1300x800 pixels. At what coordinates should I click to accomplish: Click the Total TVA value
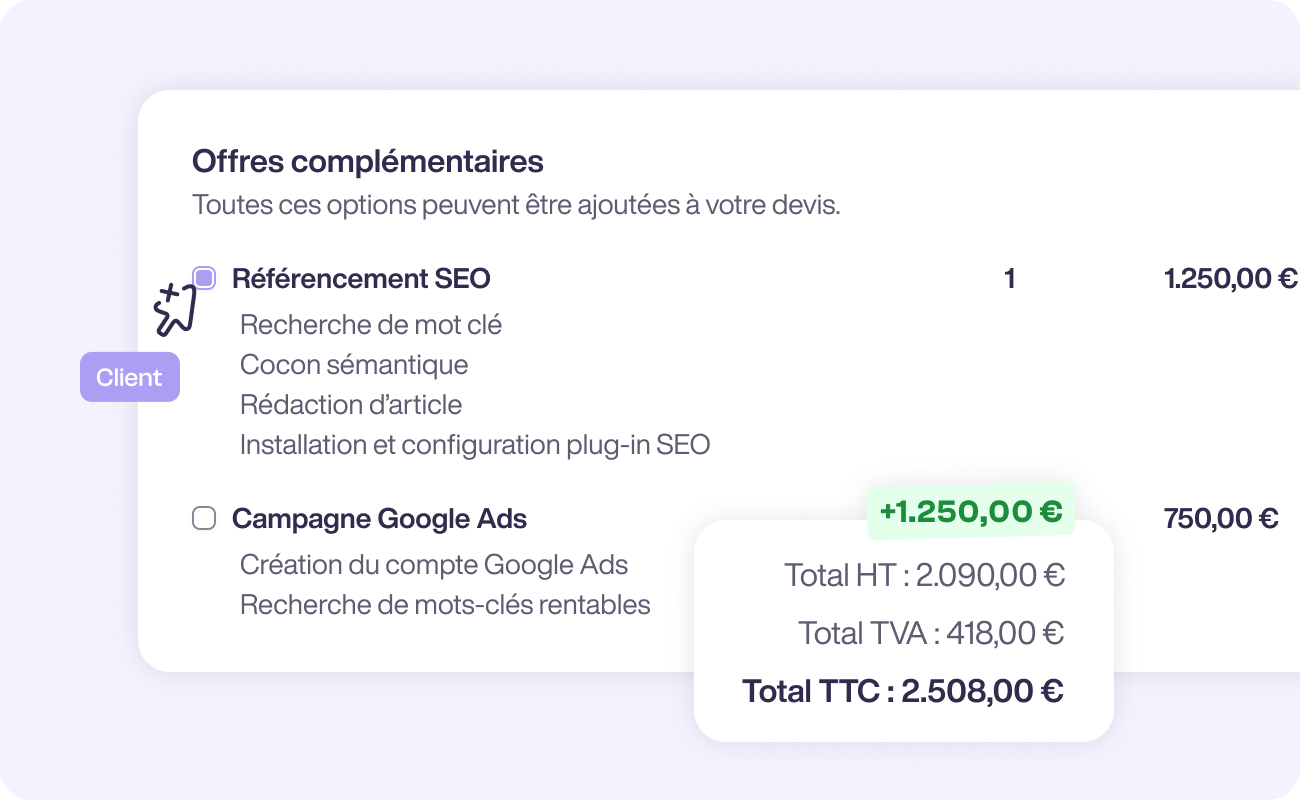(x=931, y=633)
